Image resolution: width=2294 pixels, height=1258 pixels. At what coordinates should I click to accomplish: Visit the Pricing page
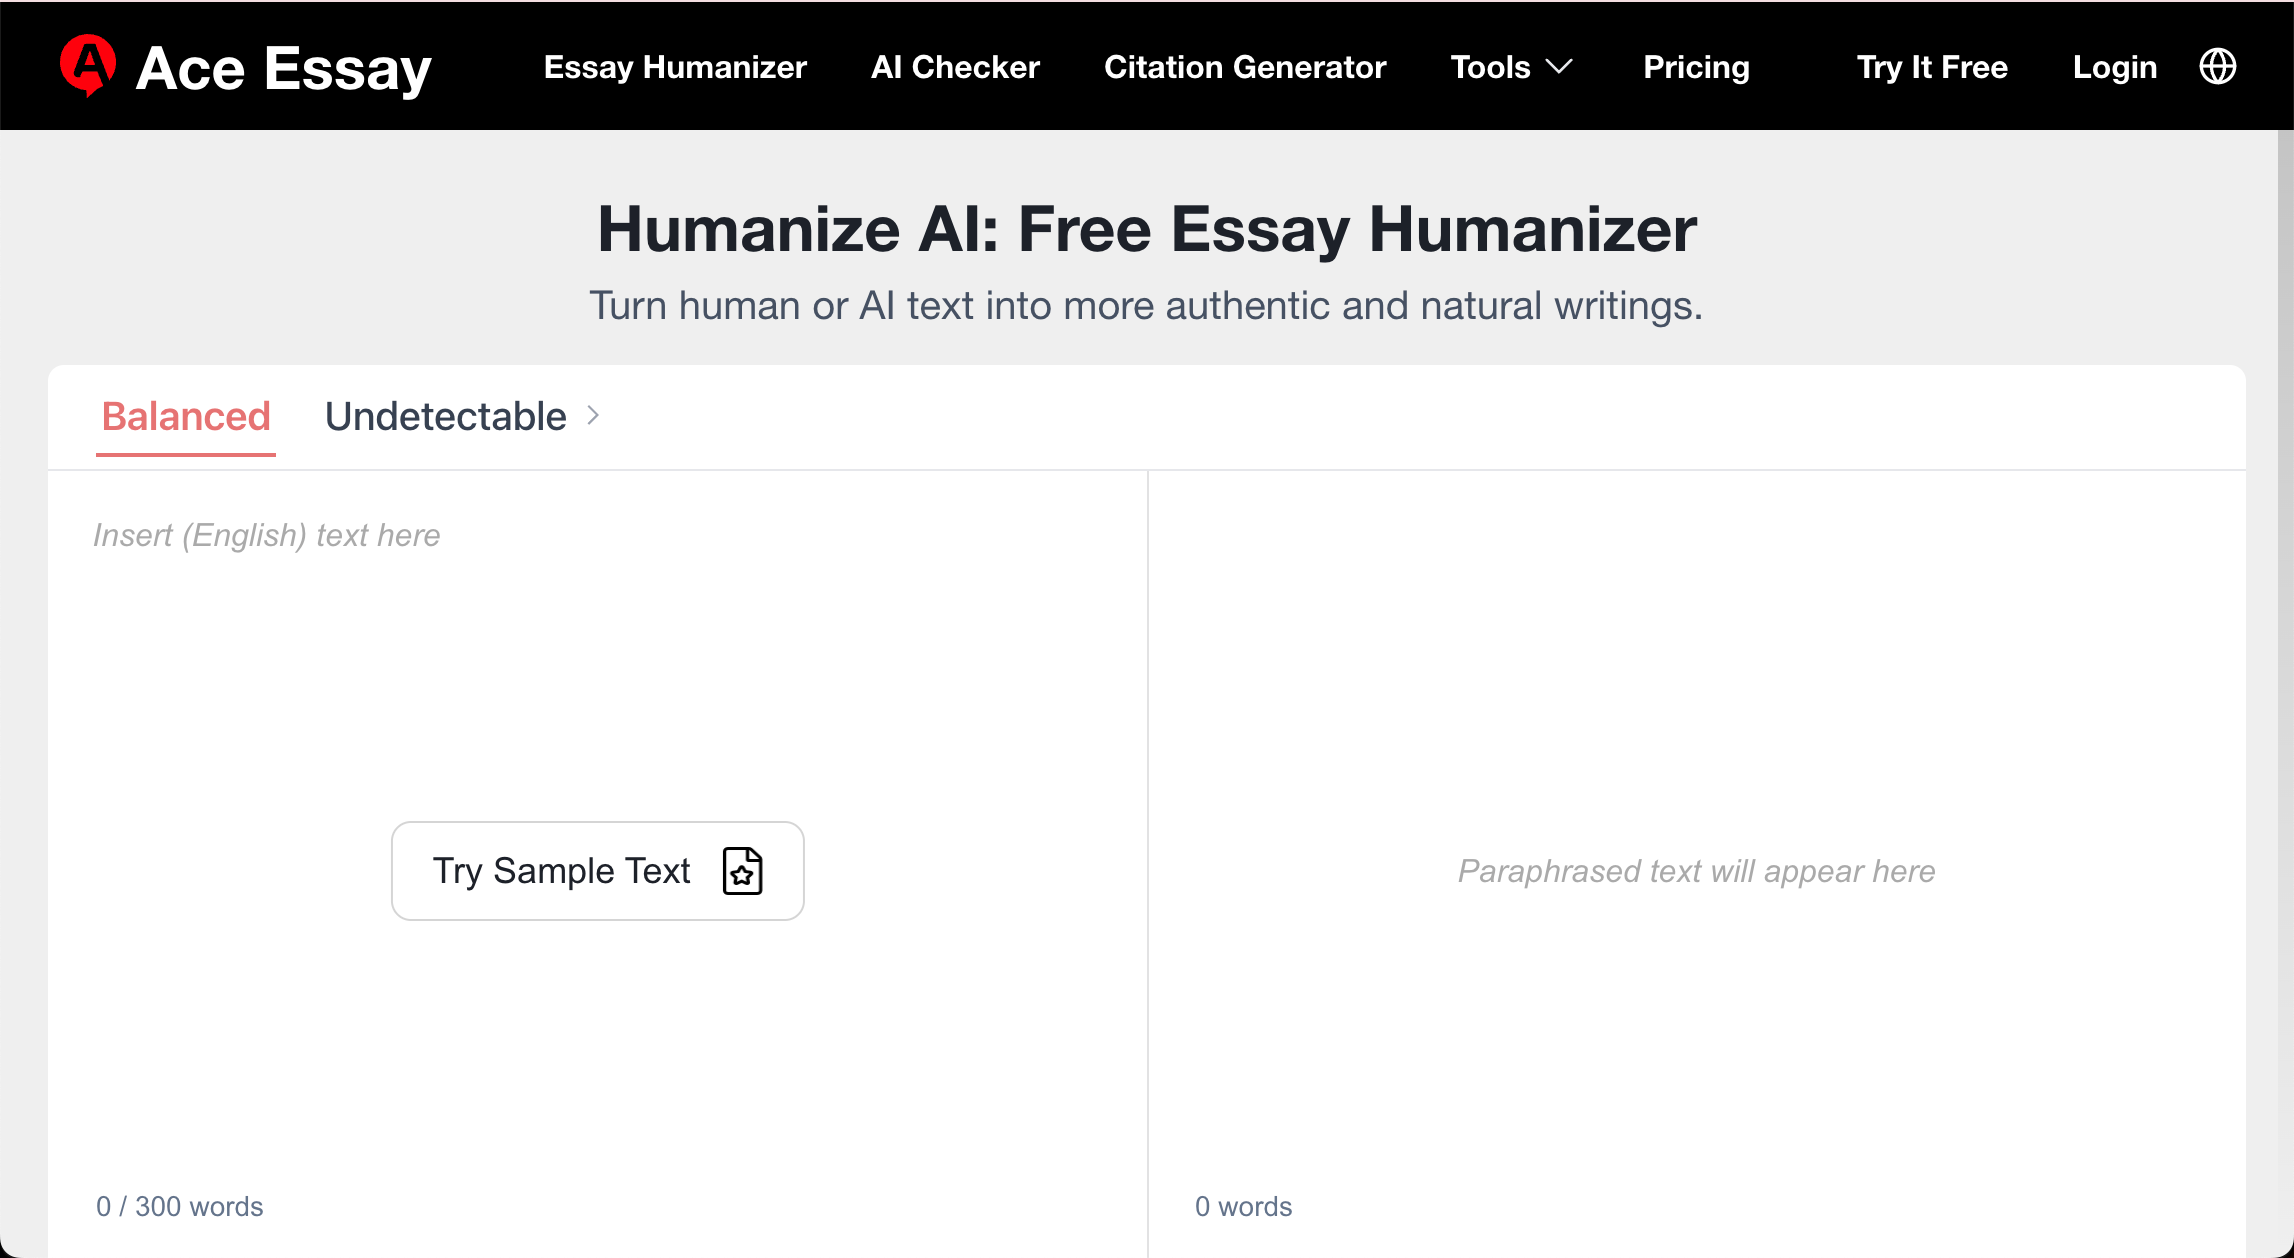[1696, 67]
